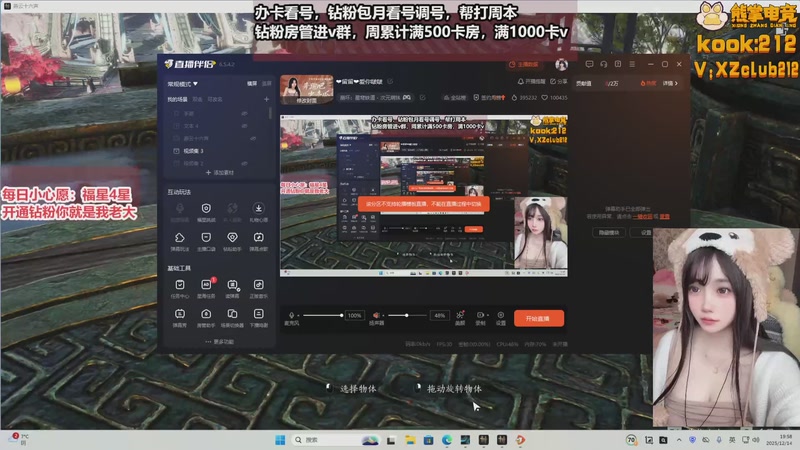Open File Explorer from the taskbar

click(410, 440)
